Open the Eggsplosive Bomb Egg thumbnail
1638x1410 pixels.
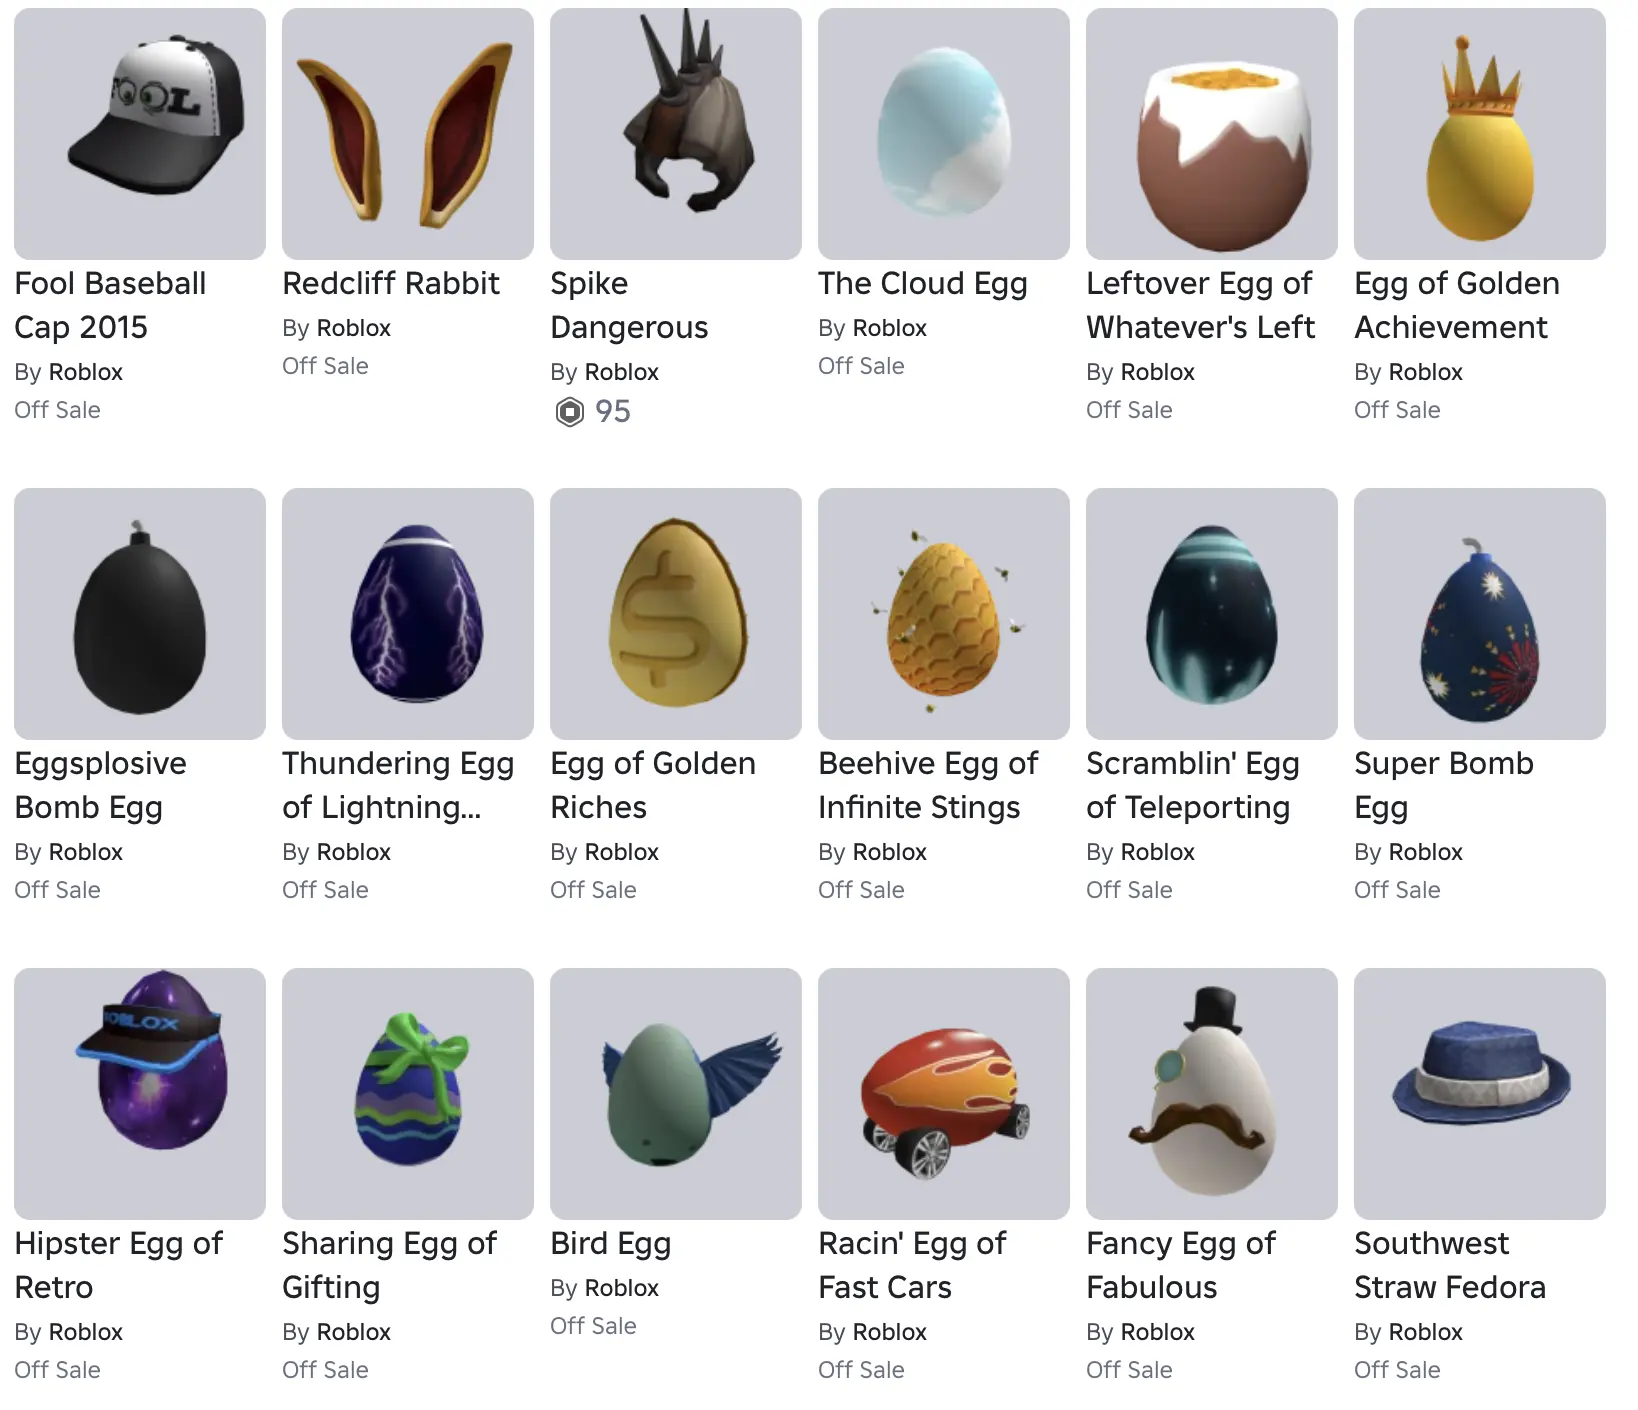tap(140, 614)
